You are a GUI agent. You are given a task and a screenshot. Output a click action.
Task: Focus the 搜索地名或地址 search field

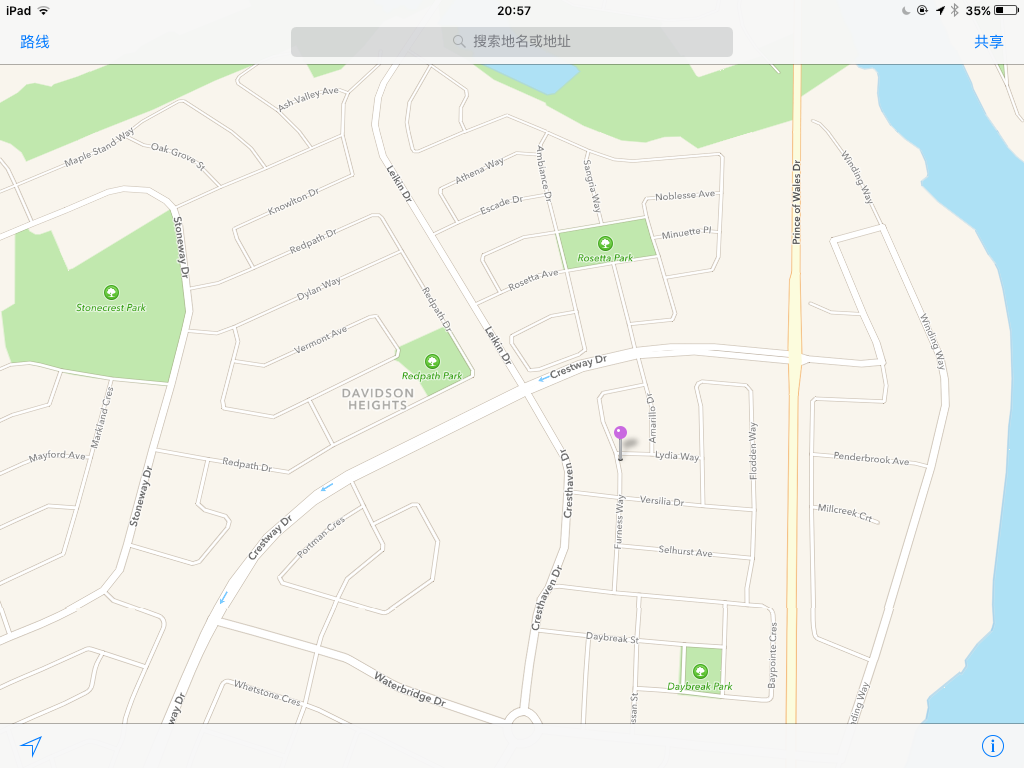click(511, 42)
